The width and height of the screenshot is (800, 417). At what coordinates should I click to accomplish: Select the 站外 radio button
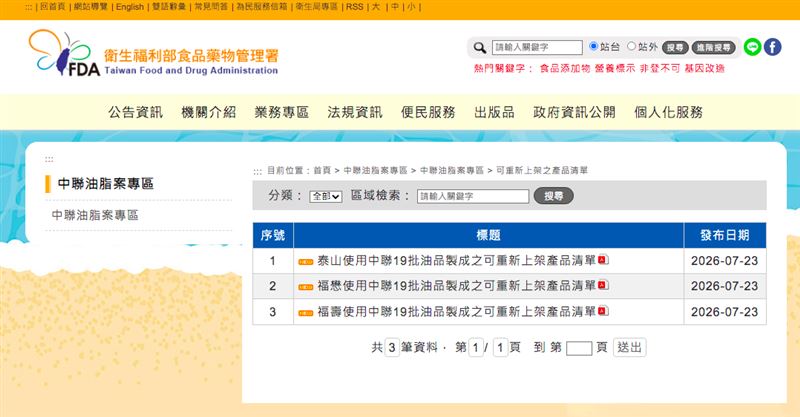point(631,46)
